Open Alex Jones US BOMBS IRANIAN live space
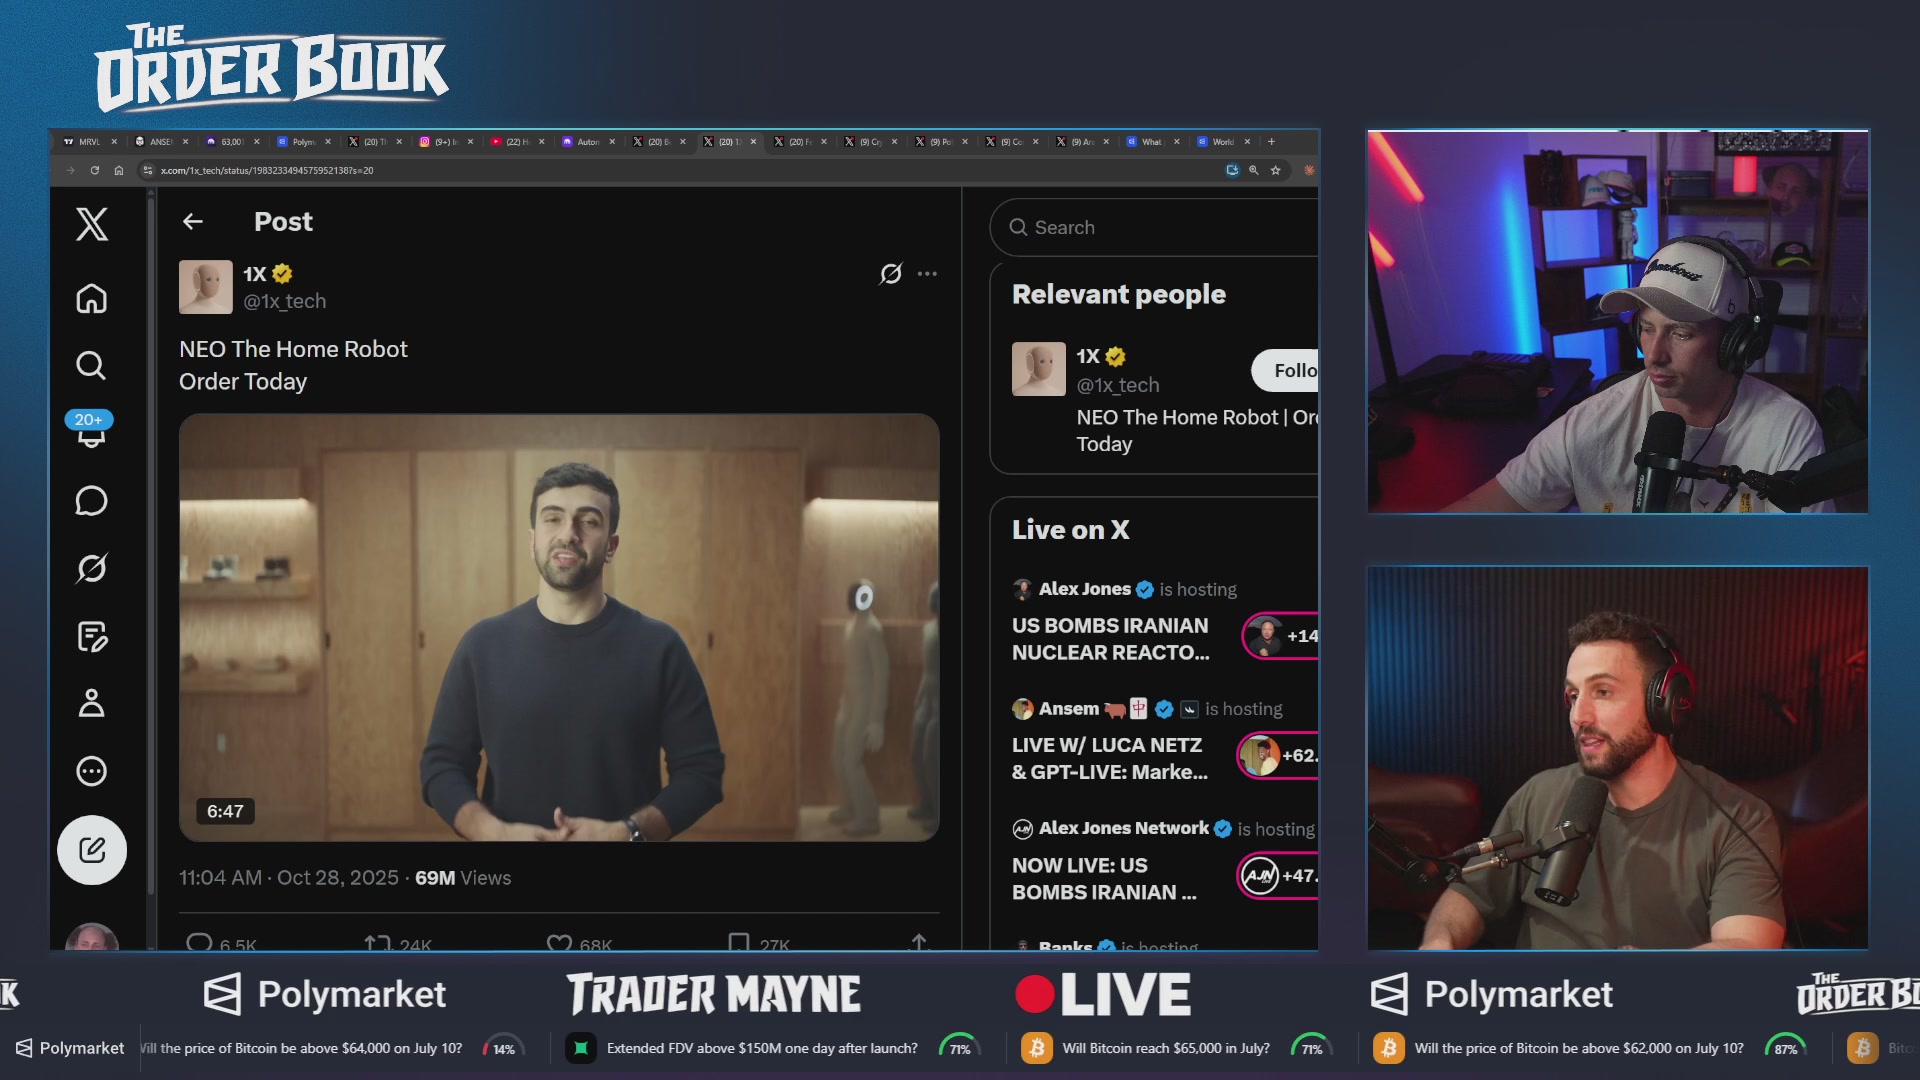 click(x=1110, y=638)
